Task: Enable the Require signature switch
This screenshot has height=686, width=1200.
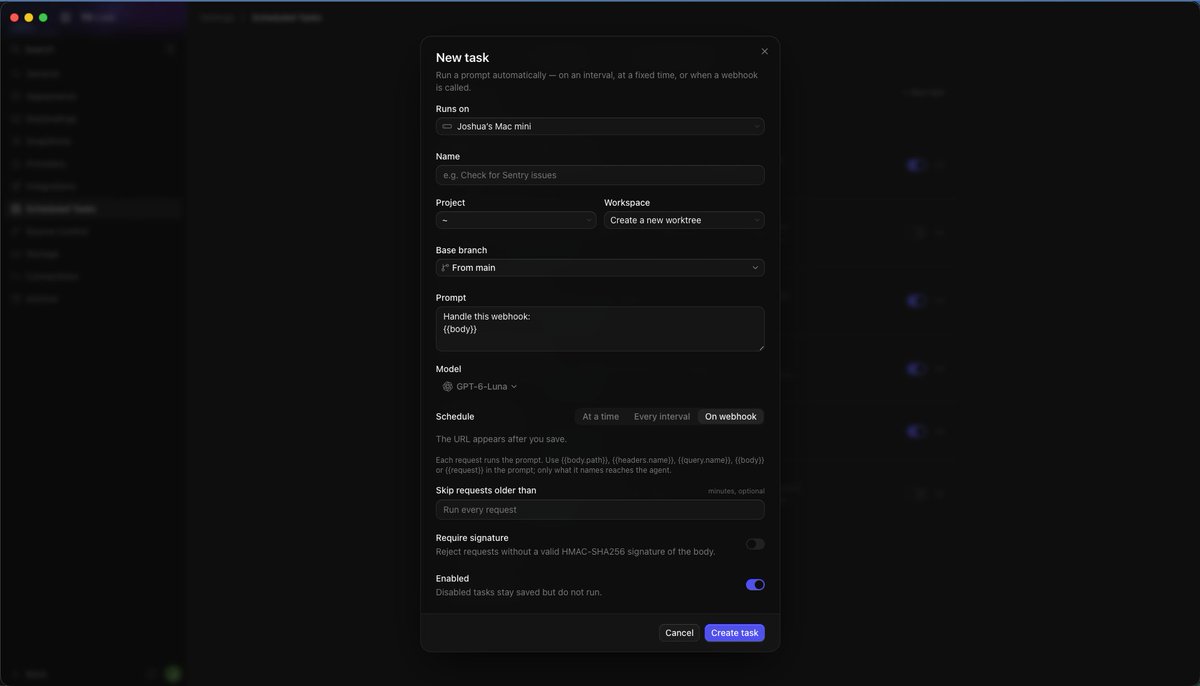Action: pos(755,544)
